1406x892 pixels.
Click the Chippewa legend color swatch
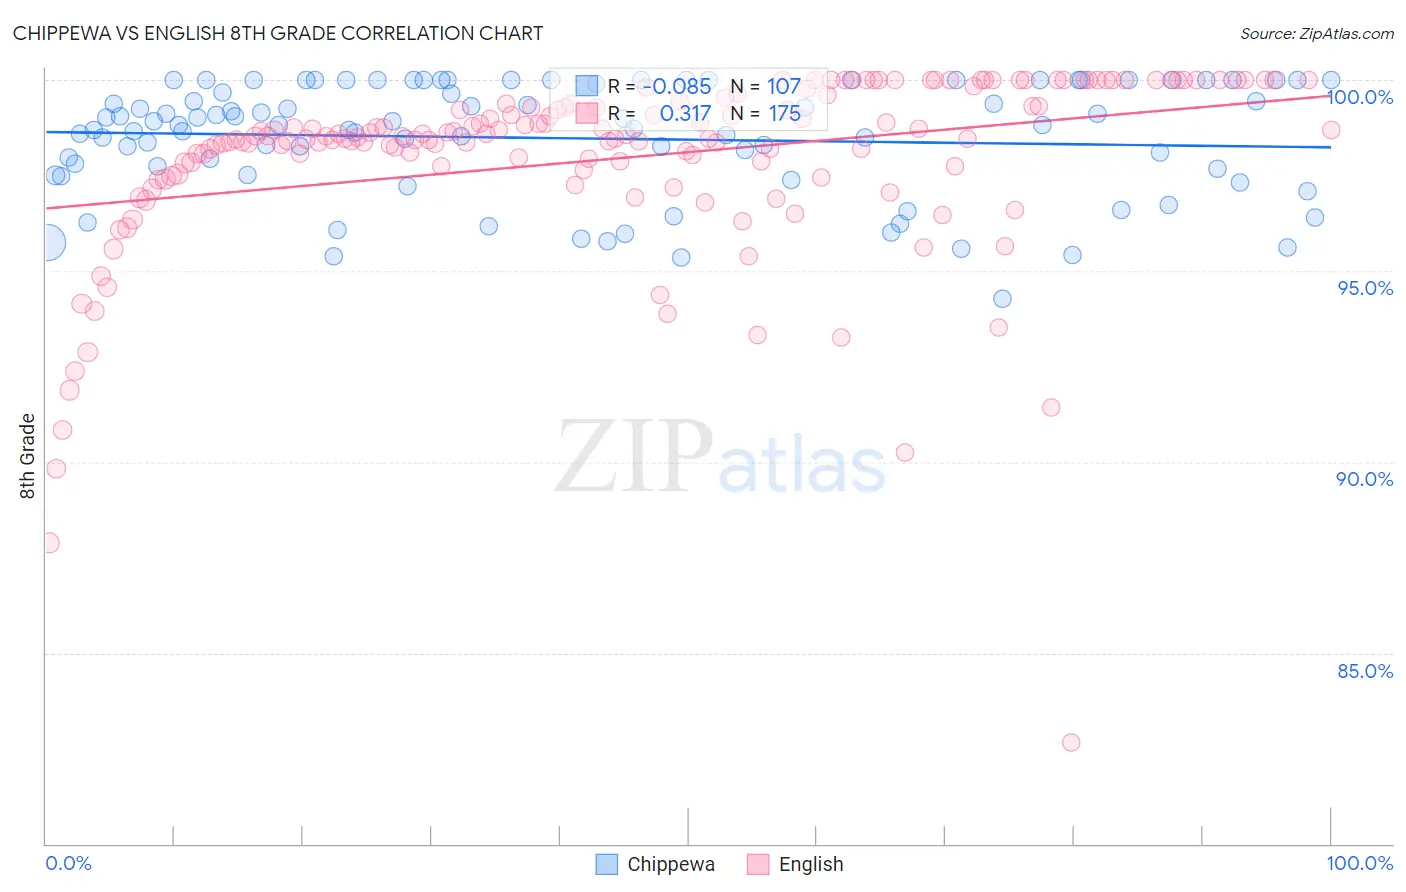[606, 864]
